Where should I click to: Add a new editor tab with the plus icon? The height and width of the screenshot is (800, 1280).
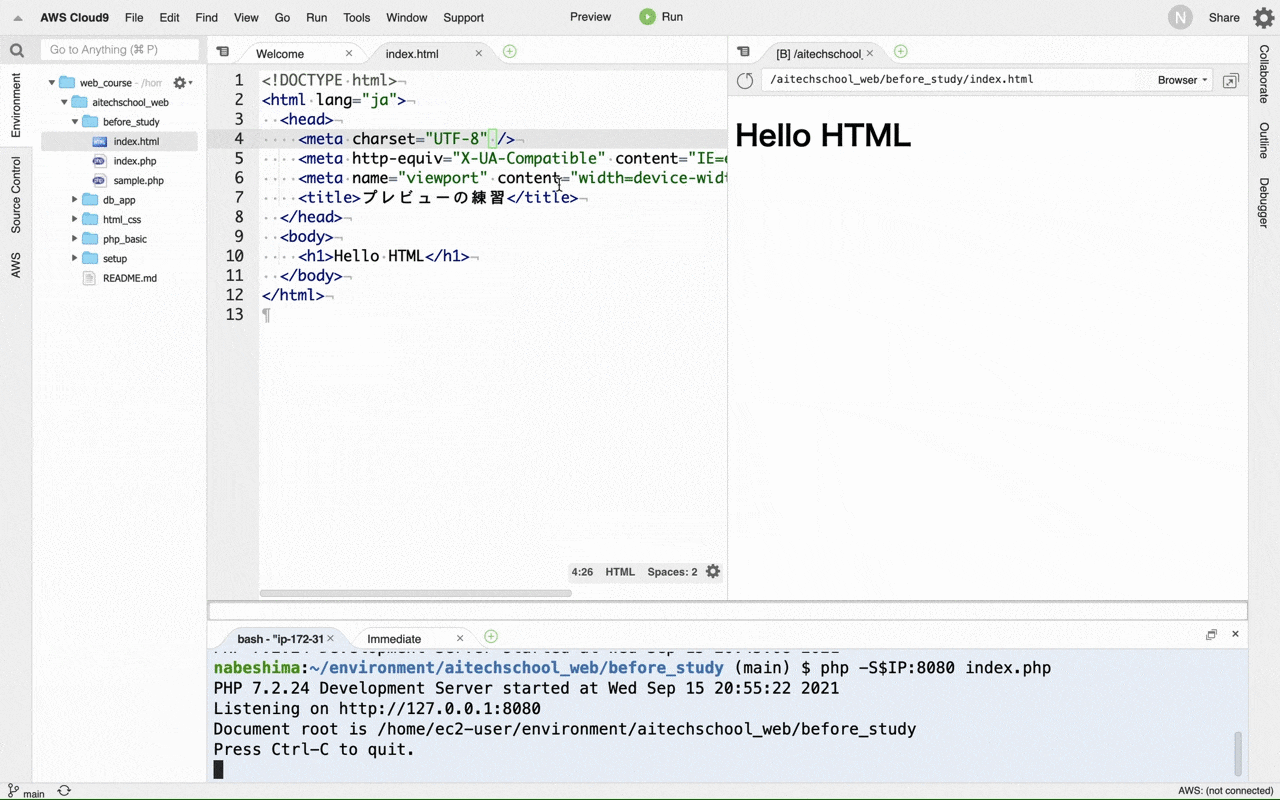[x=509, y=52]
